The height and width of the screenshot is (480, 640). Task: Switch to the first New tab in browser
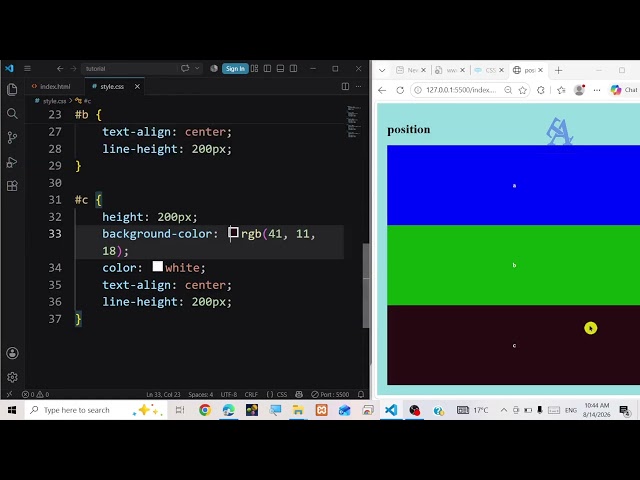coord(411,70)
